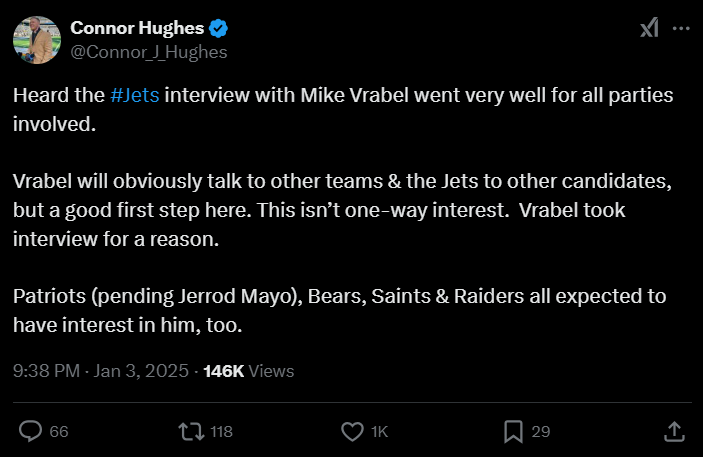Click the #Jets hashtag link
Screen dimensions: 703x457
pyautogui.click(x=134, y=96)
